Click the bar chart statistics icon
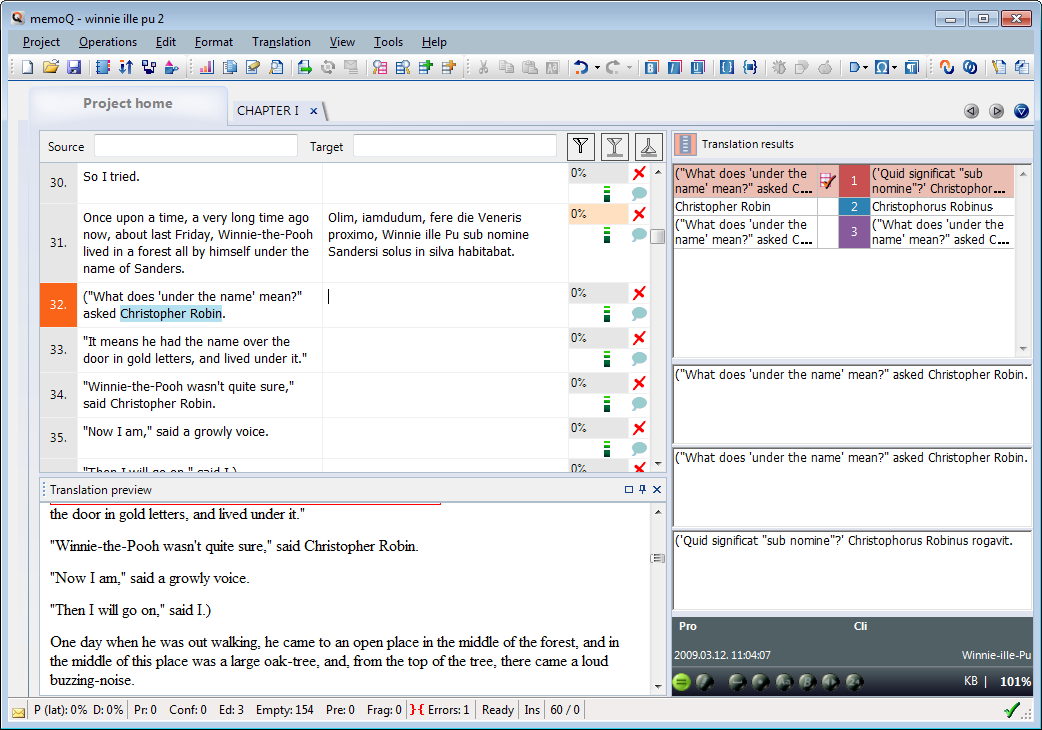 [207, 67]
